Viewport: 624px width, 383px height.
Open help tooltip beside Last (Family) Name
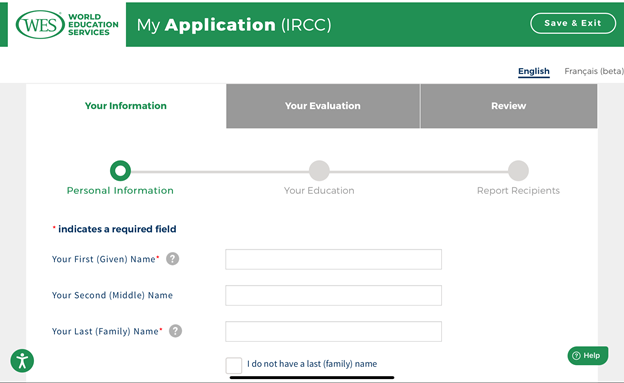pos(176,331)
